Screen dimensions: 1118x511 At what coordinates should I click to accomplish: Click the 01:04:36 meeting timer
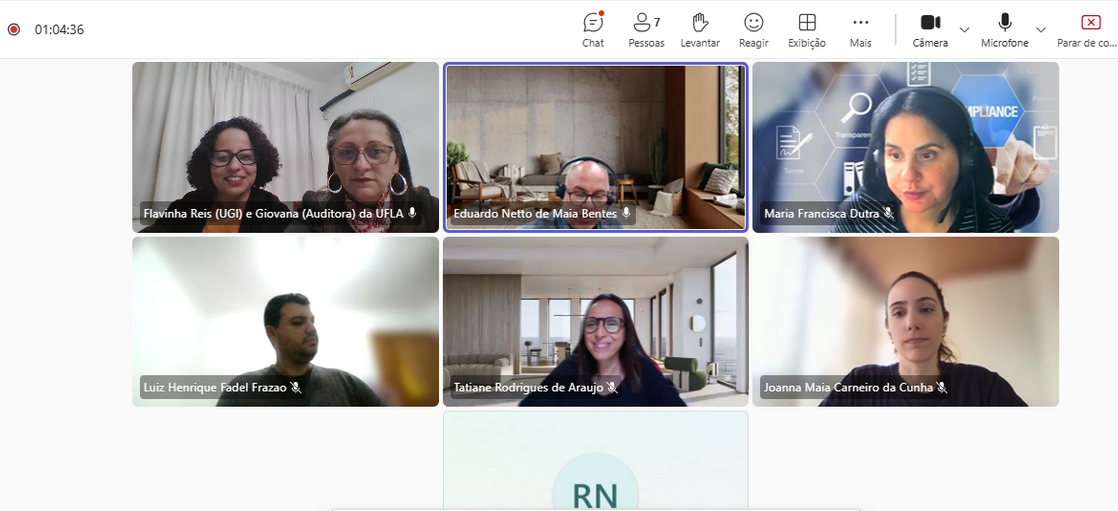click(59, 29)
